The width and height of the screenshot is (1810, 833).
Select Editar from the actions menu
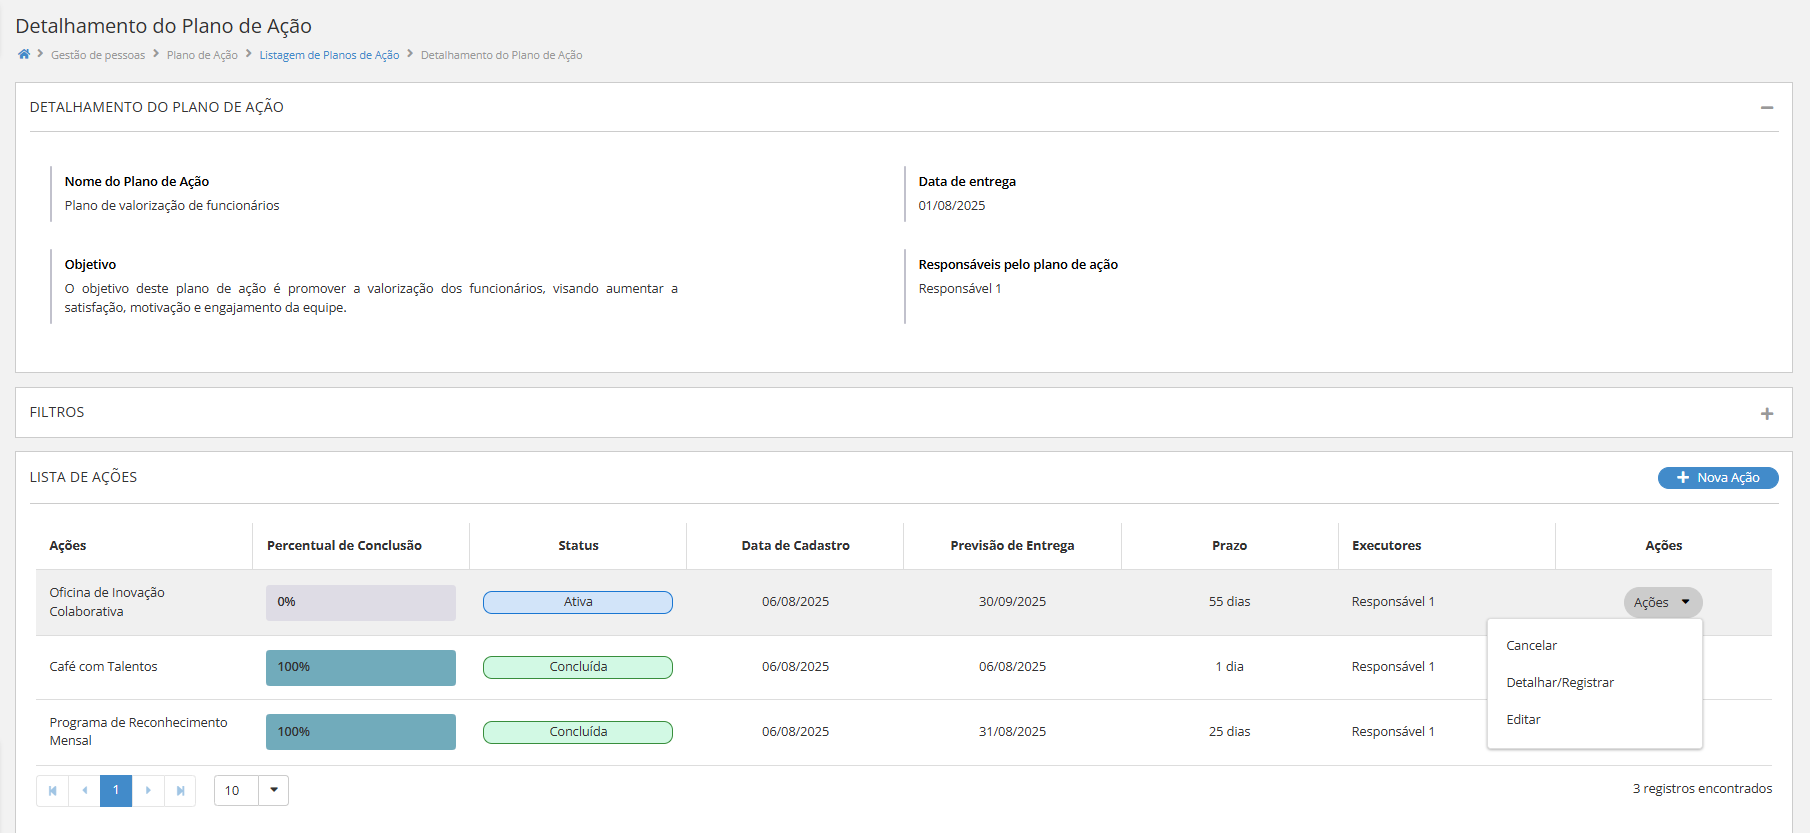[1523, 720]
